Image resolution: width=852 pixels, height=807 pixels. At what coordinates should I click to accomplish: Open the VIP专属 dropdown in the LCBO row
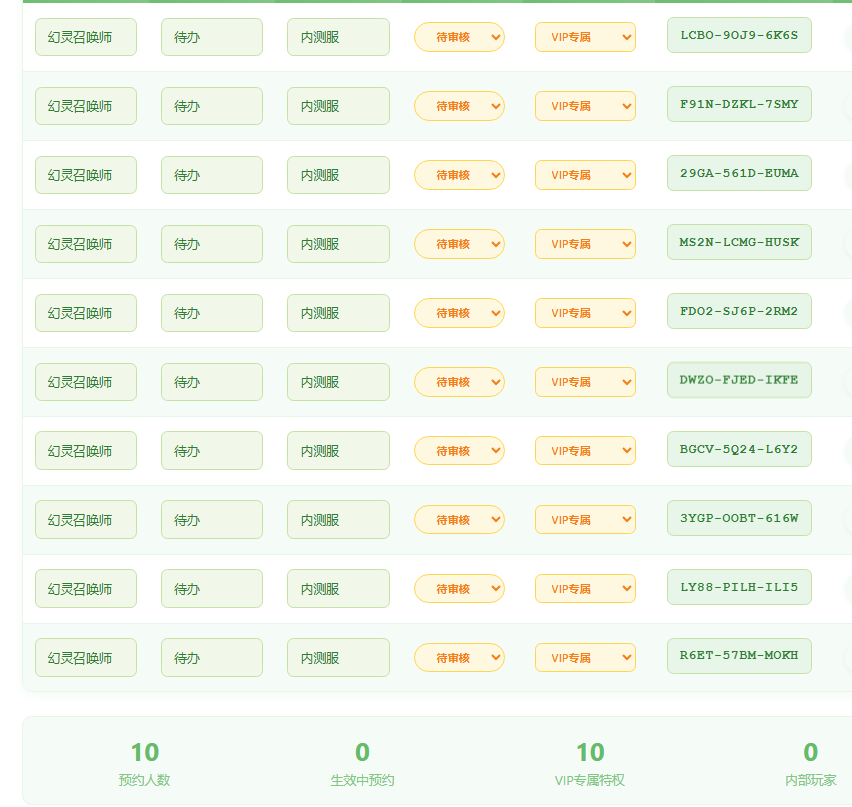point(585,37)
